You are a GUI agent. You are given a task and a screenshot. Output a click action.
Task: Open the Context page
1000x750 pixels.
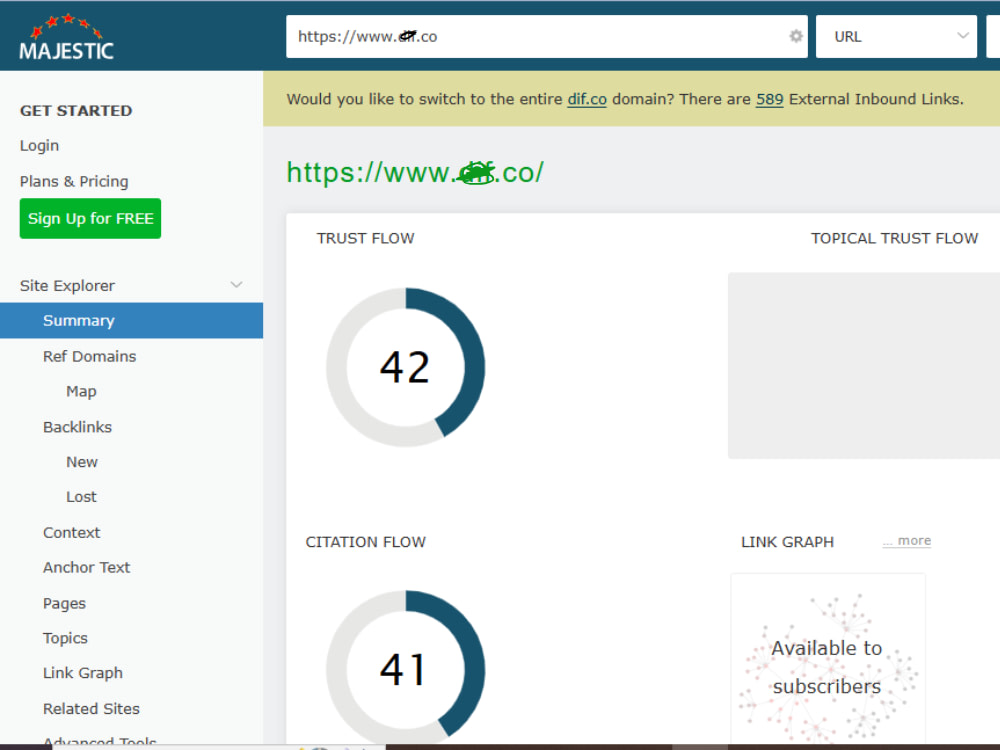[x=71, y=533]
